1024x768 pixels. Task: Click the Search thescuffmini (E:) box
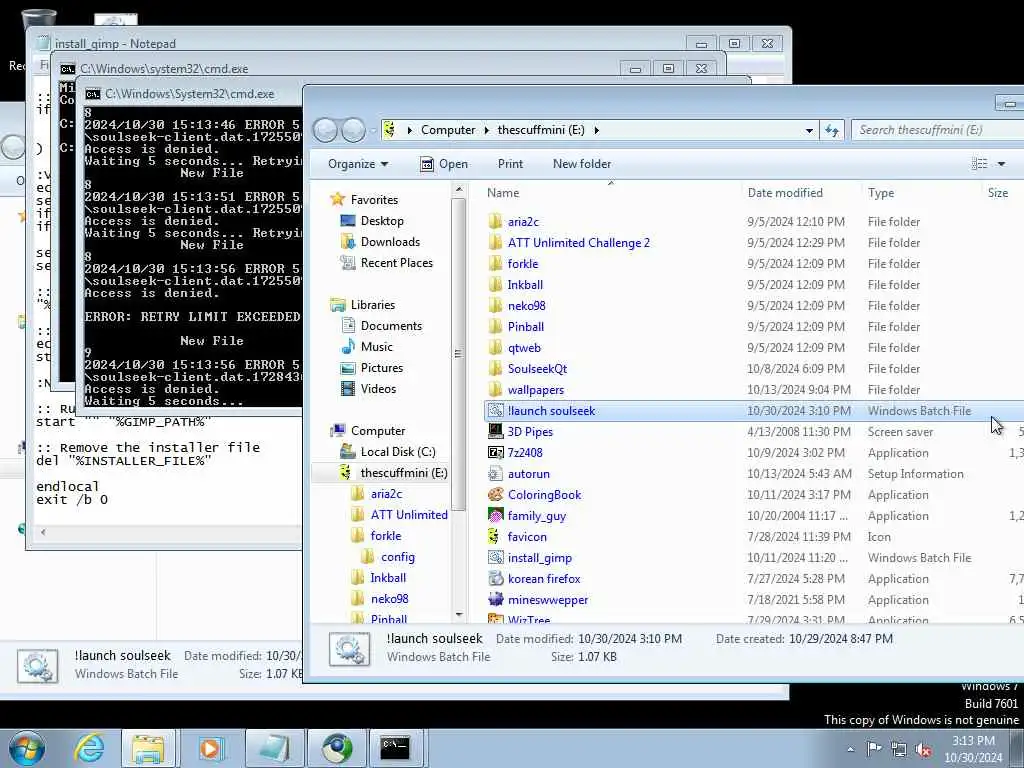tap(939, 130)
